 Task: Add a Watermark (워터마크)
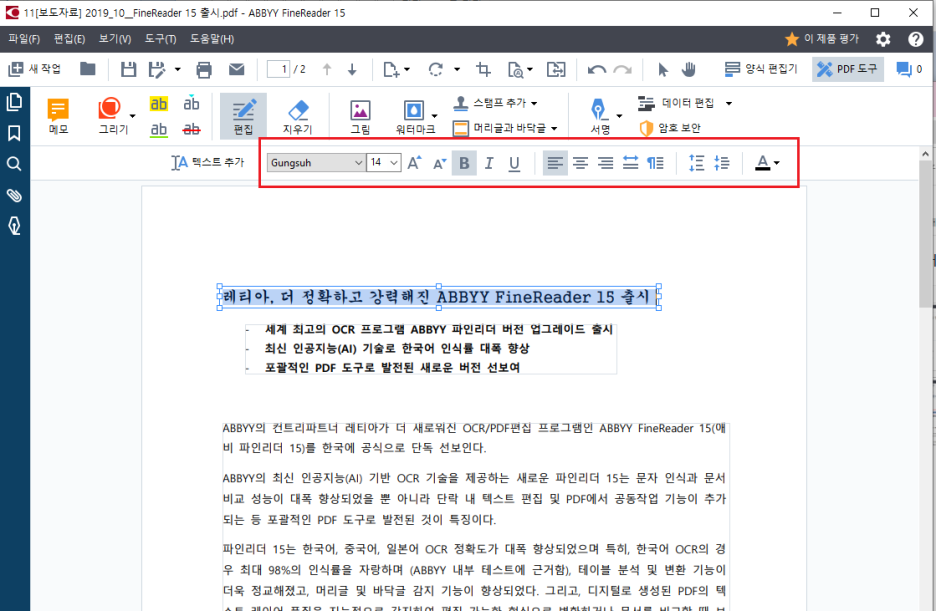click(x=415, y=116)
